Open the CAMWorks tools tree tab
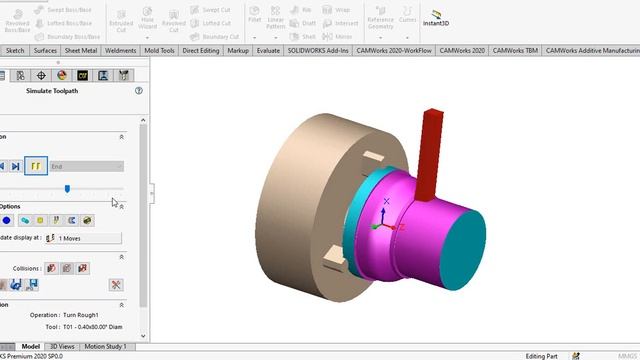The image size is (640, 360). tap(124, 75)
